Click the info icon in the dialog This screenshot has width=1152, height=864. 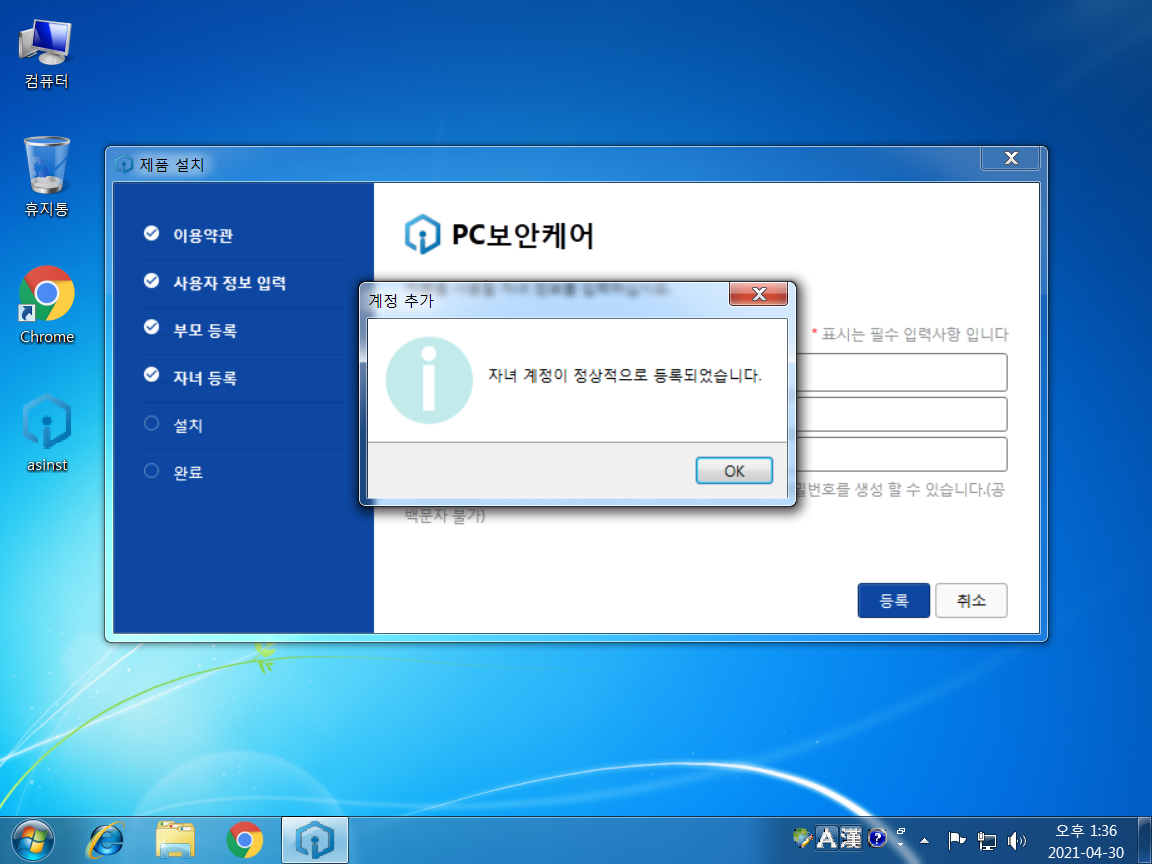[x=429, y=380]
